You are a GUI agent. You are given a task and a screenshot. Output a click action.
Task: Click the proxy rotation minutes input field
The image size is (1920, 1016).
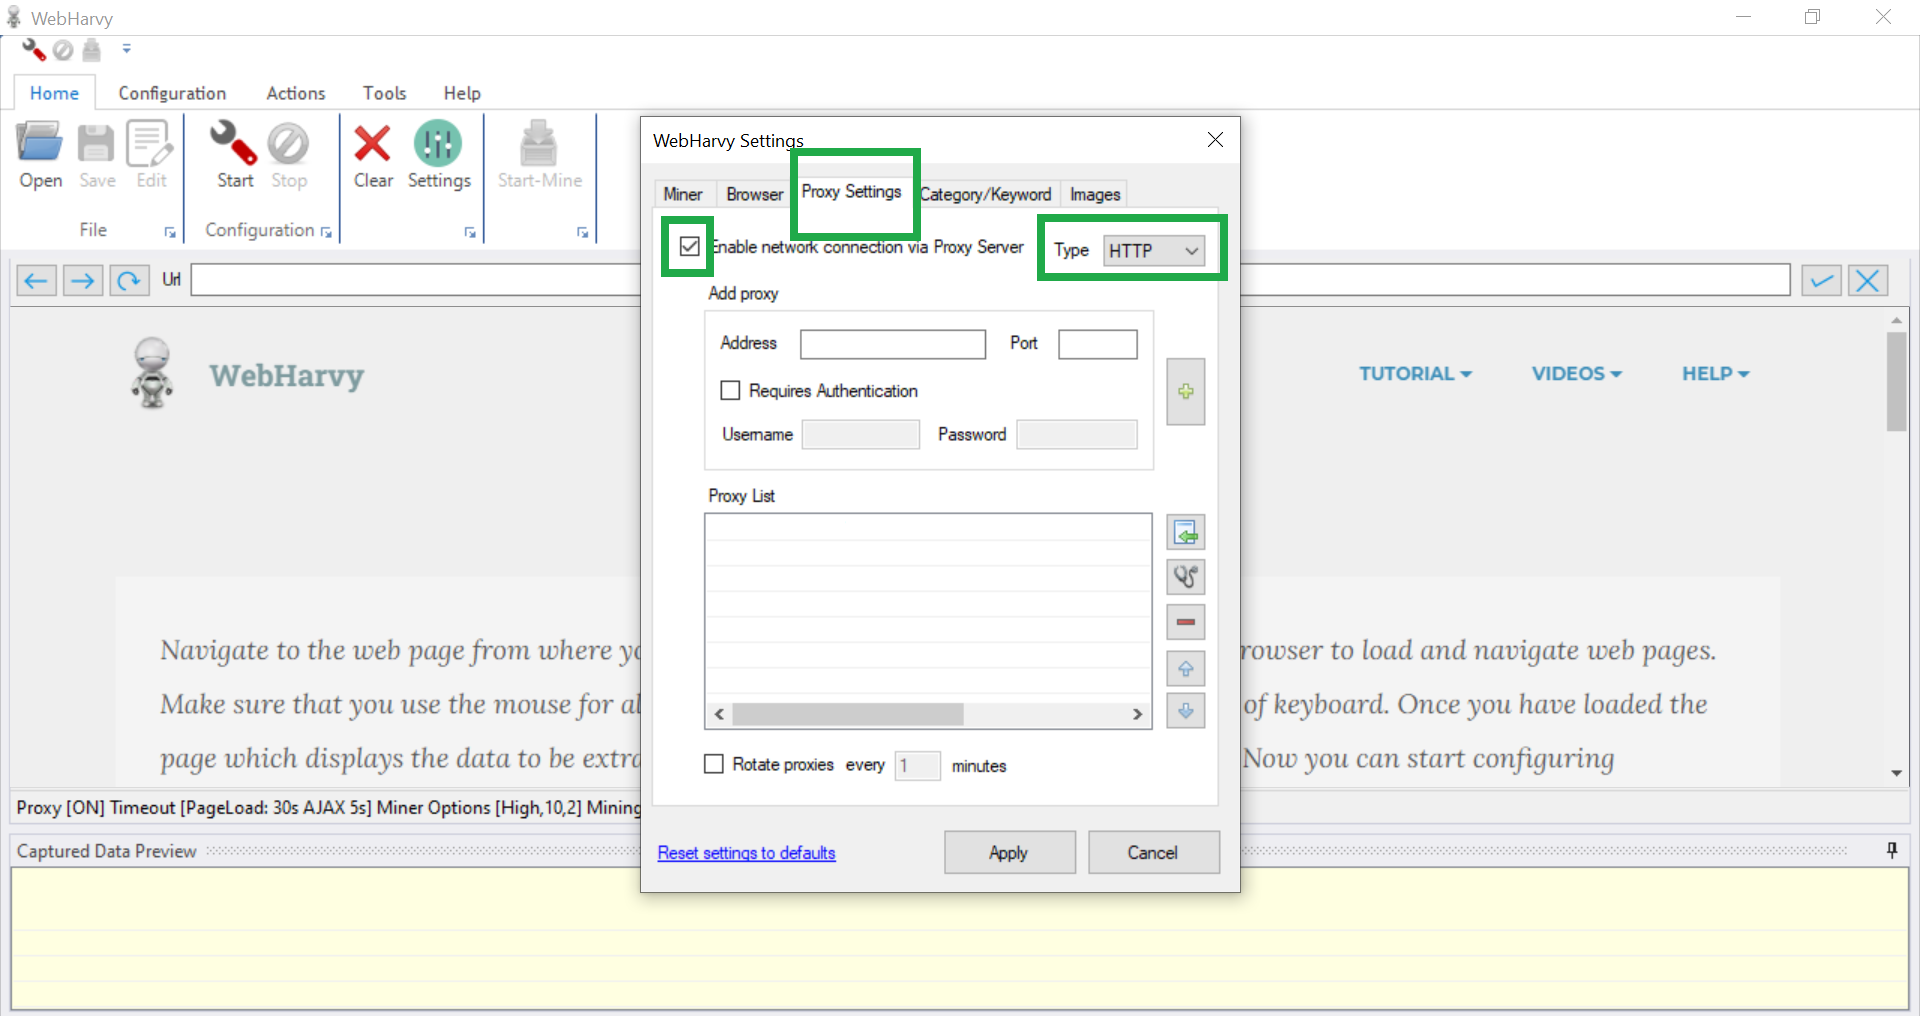[x=916, y=765]
